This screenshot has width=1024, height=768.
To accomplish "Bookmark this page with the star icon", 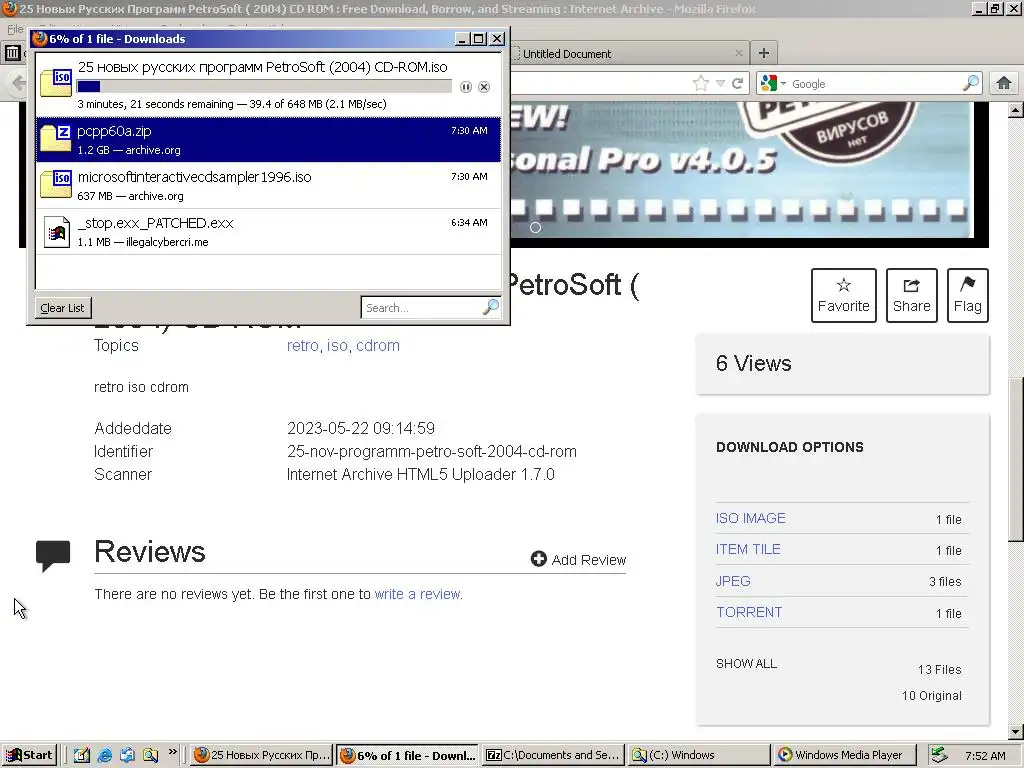I will (701, 83).
